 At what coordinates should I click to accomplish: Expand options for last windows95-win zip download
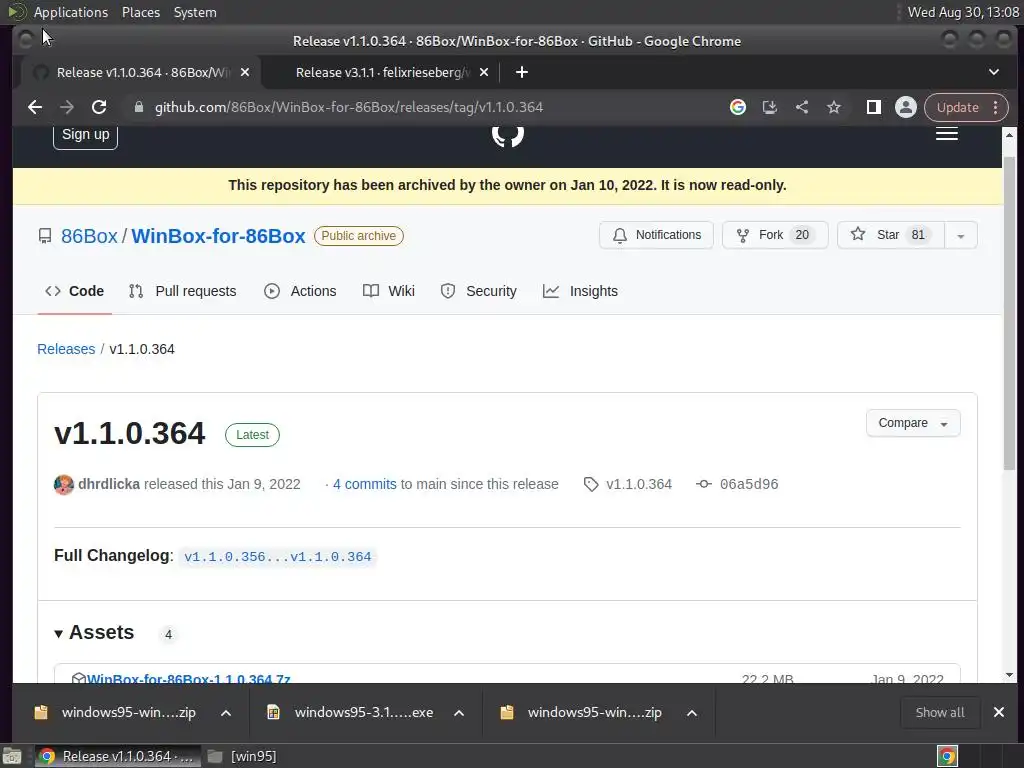click(692, 712)
